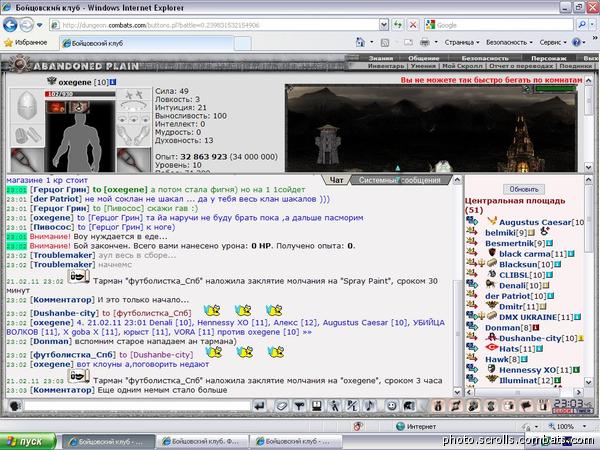
Task: Click the Избранное favorites button
Action: click(x=26, y=42)
